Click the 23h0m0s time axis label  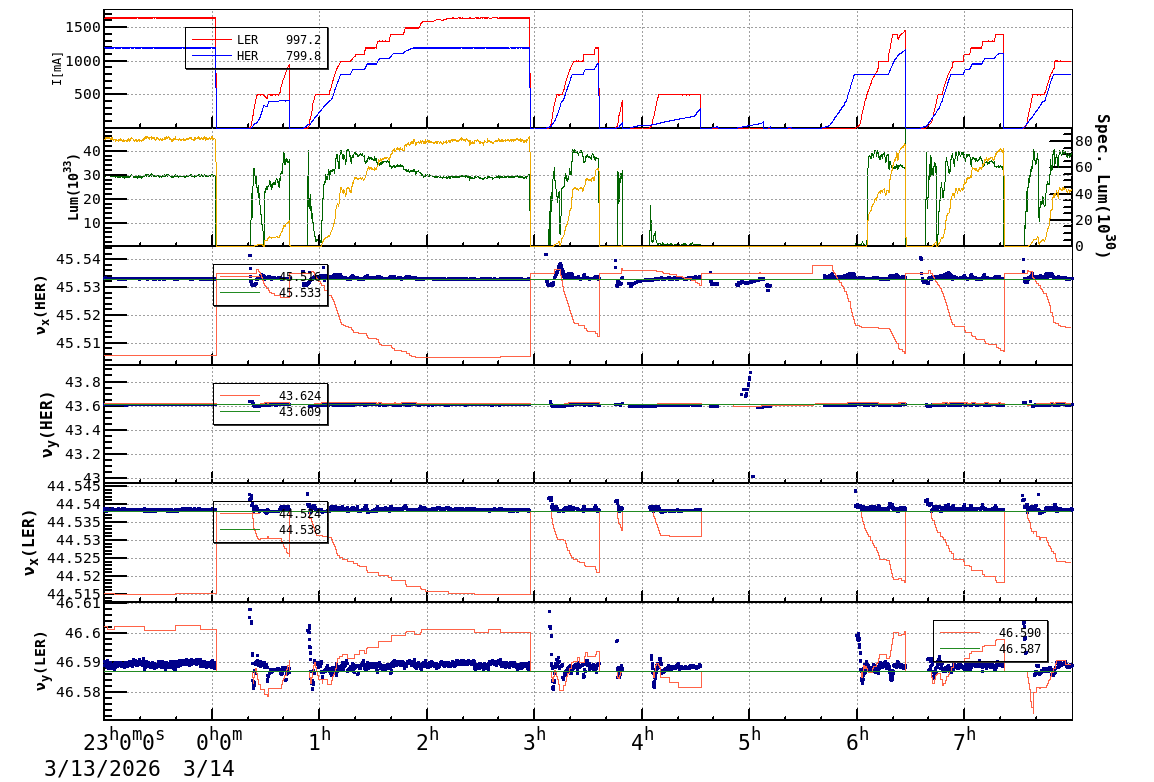pyautogui.click(x=124, y=741)
